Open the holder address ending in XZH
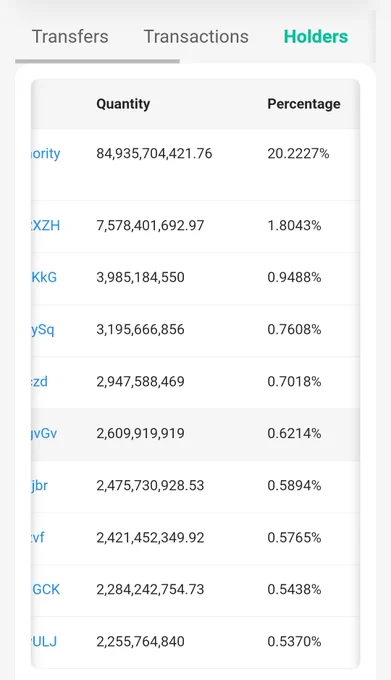 point(46,226)
